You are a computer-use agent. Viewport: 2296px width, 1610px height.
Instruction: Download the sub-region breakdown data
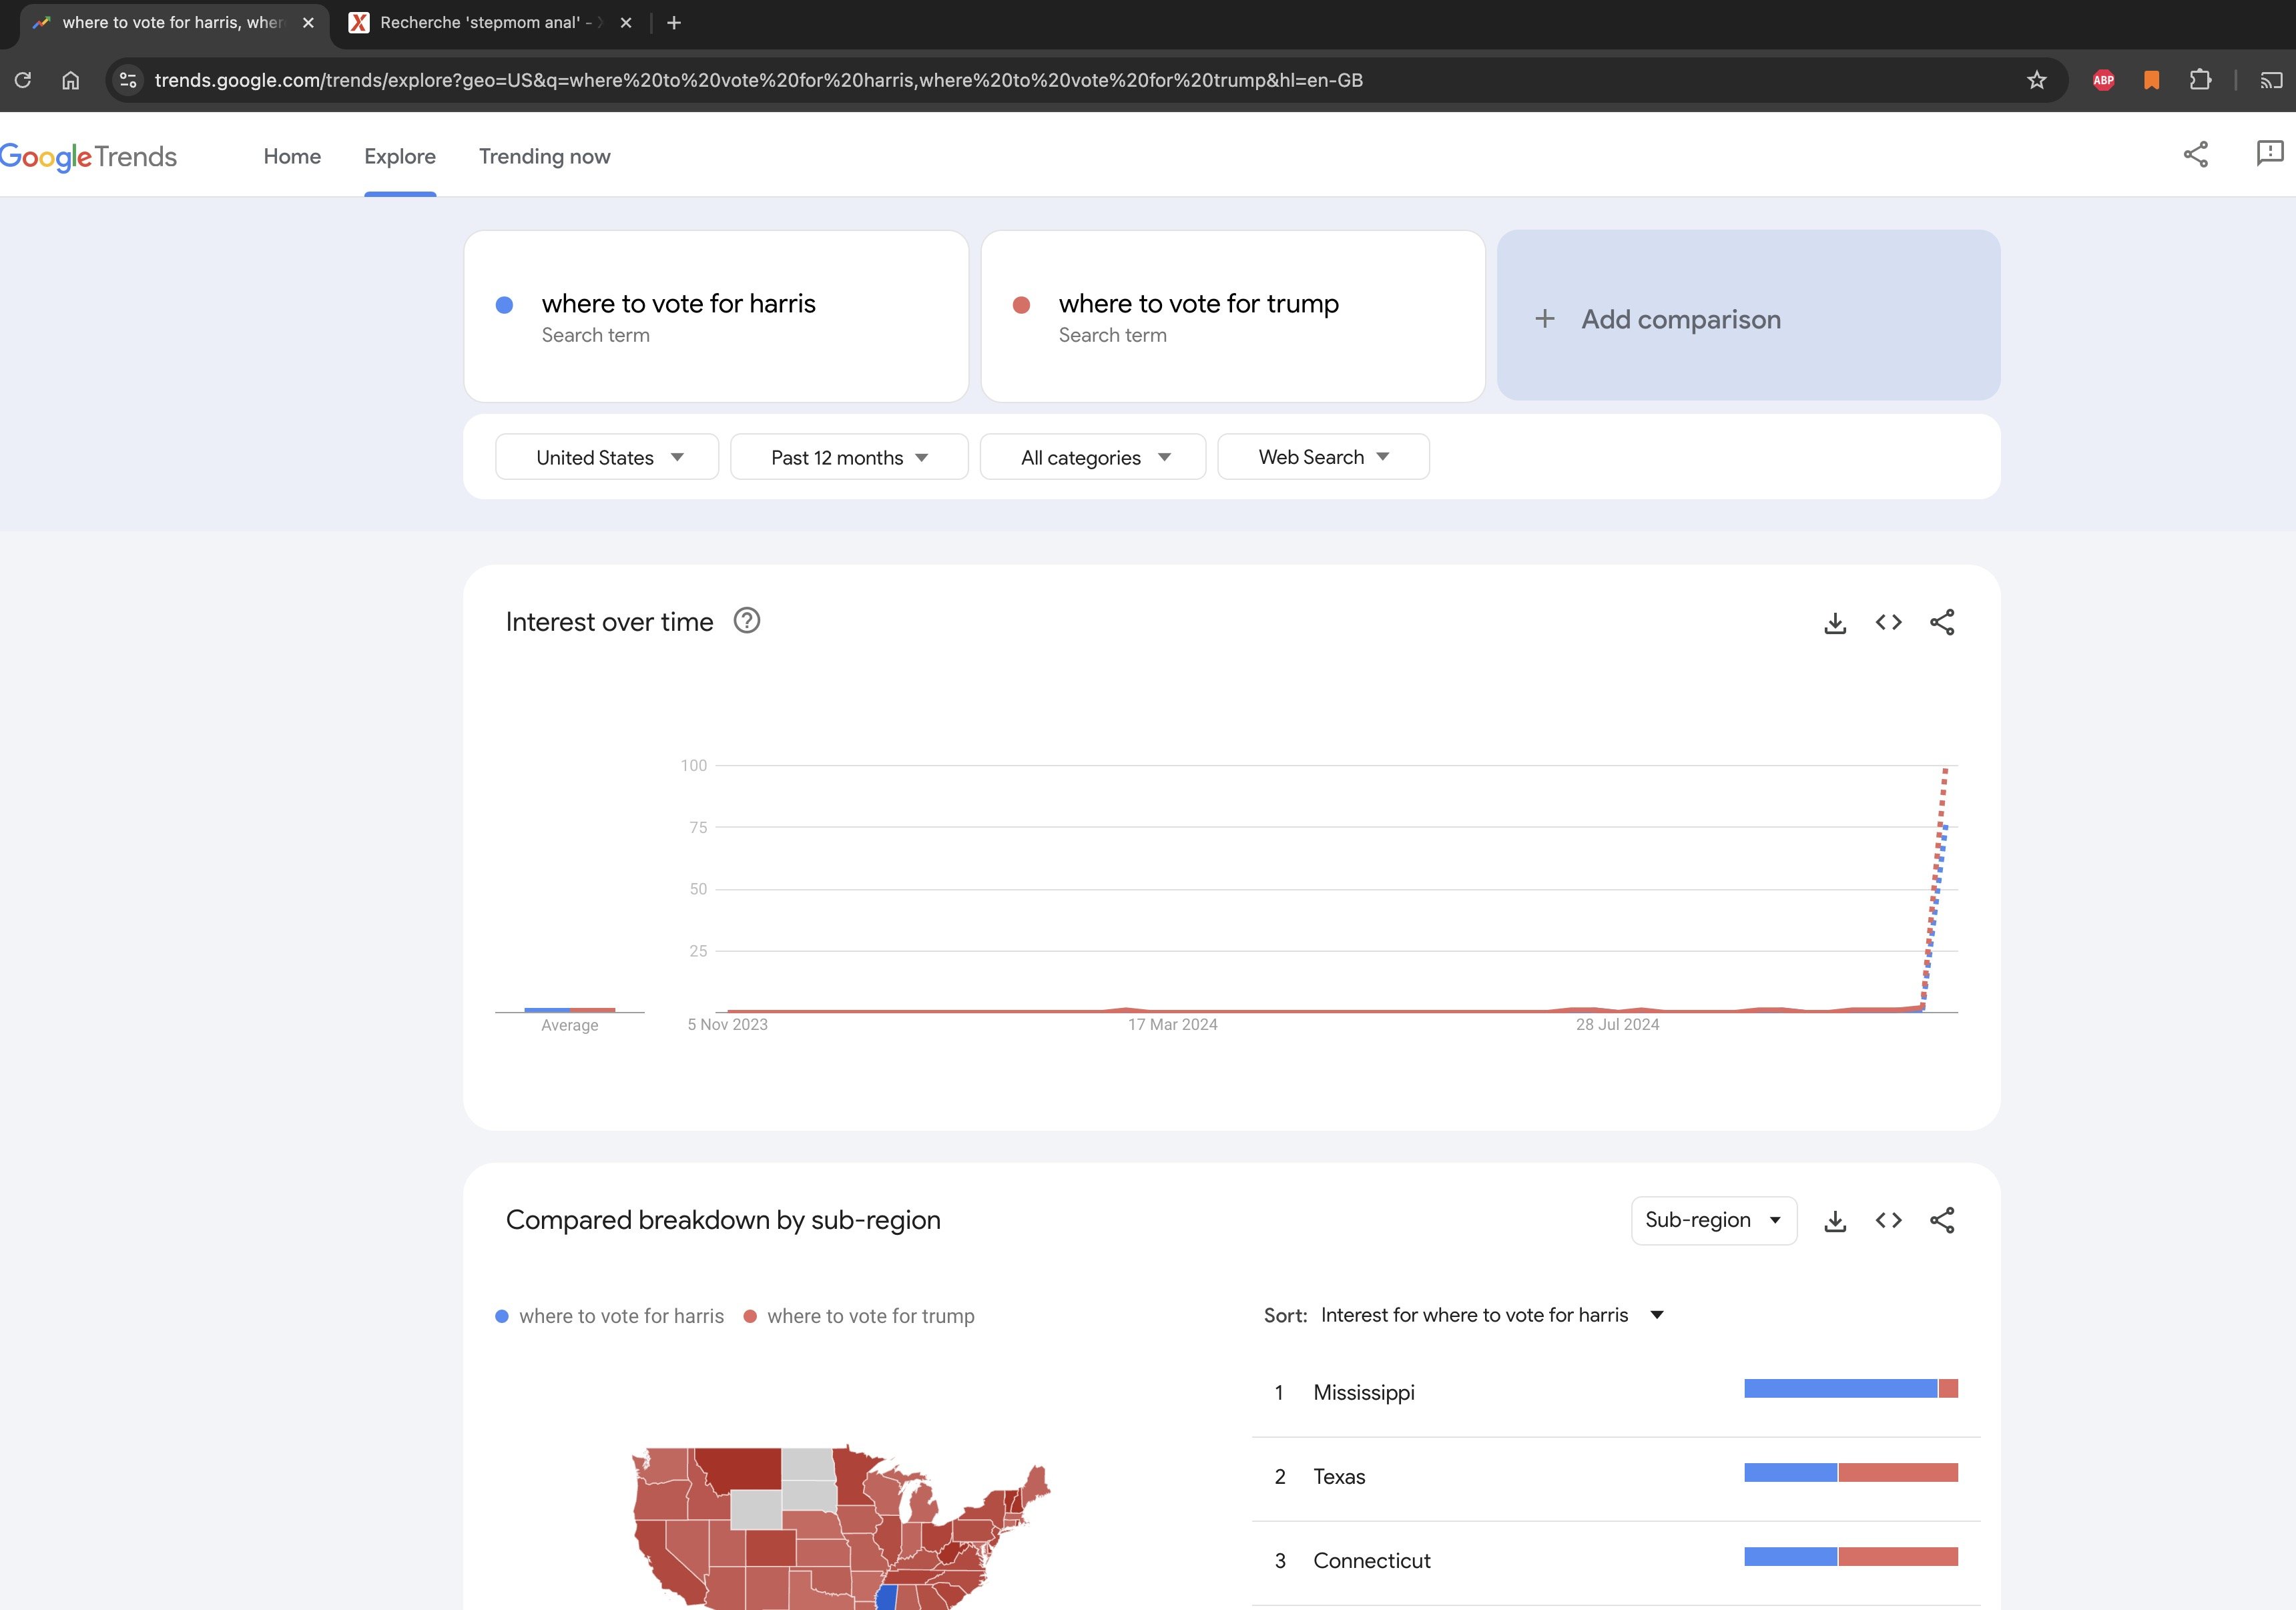click(x=1835, y=1221)
